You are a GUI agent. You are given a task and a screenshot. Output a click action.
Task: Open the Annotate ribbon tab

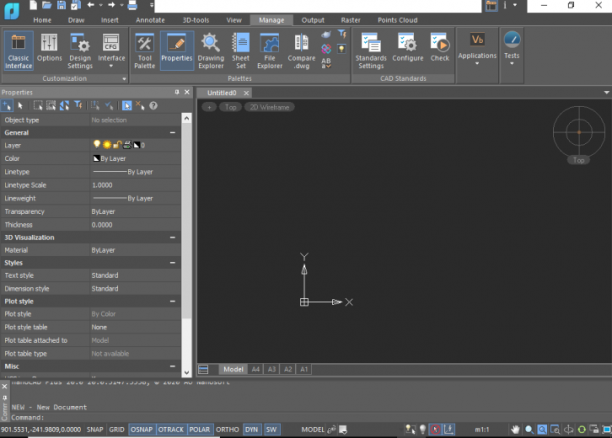coord(150,20)
